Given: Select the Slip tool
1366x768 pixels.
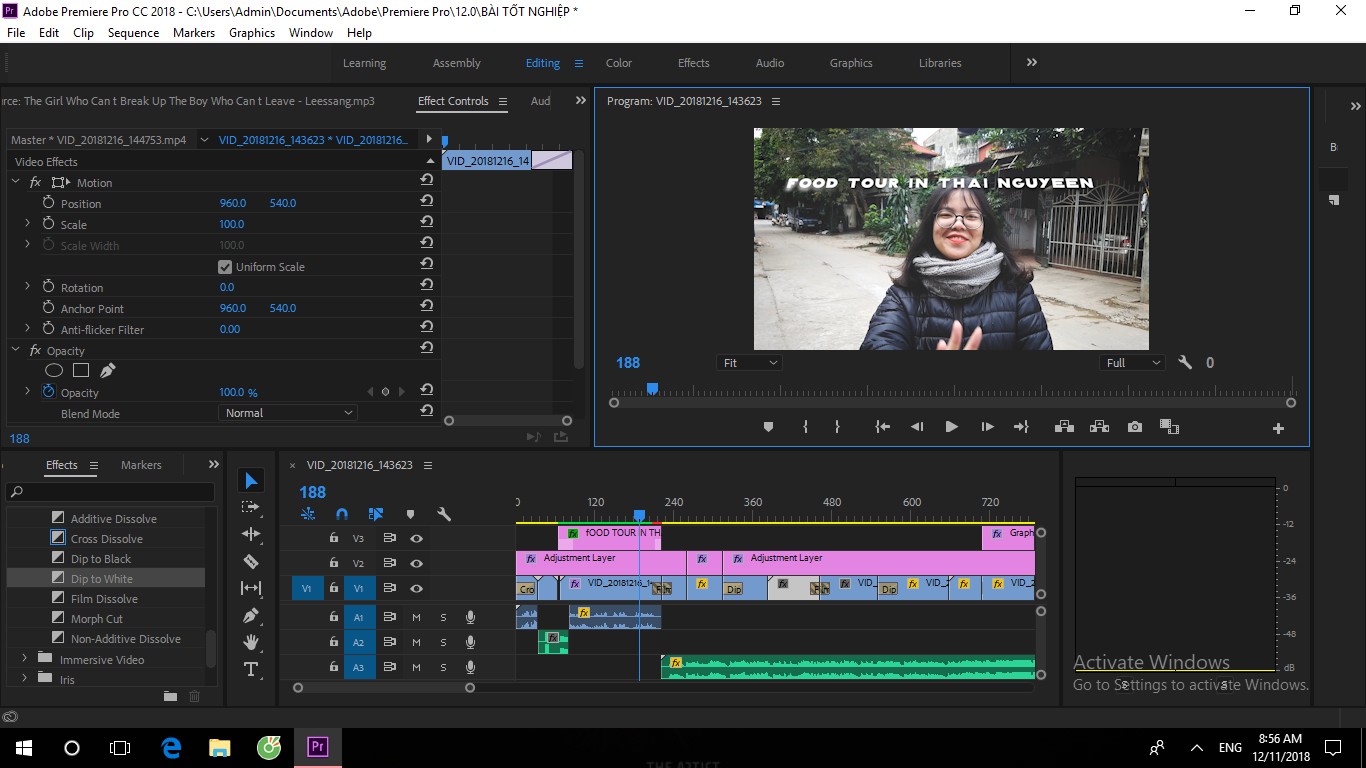Looking at the screenshot, I should pos(251,588).
